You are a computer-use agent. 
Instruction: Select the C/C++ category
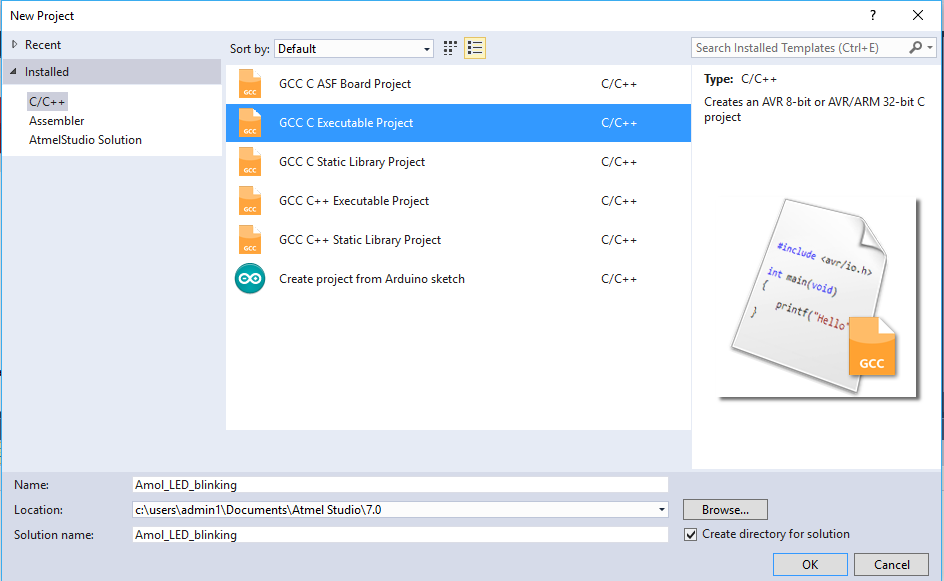click(47, 102)
